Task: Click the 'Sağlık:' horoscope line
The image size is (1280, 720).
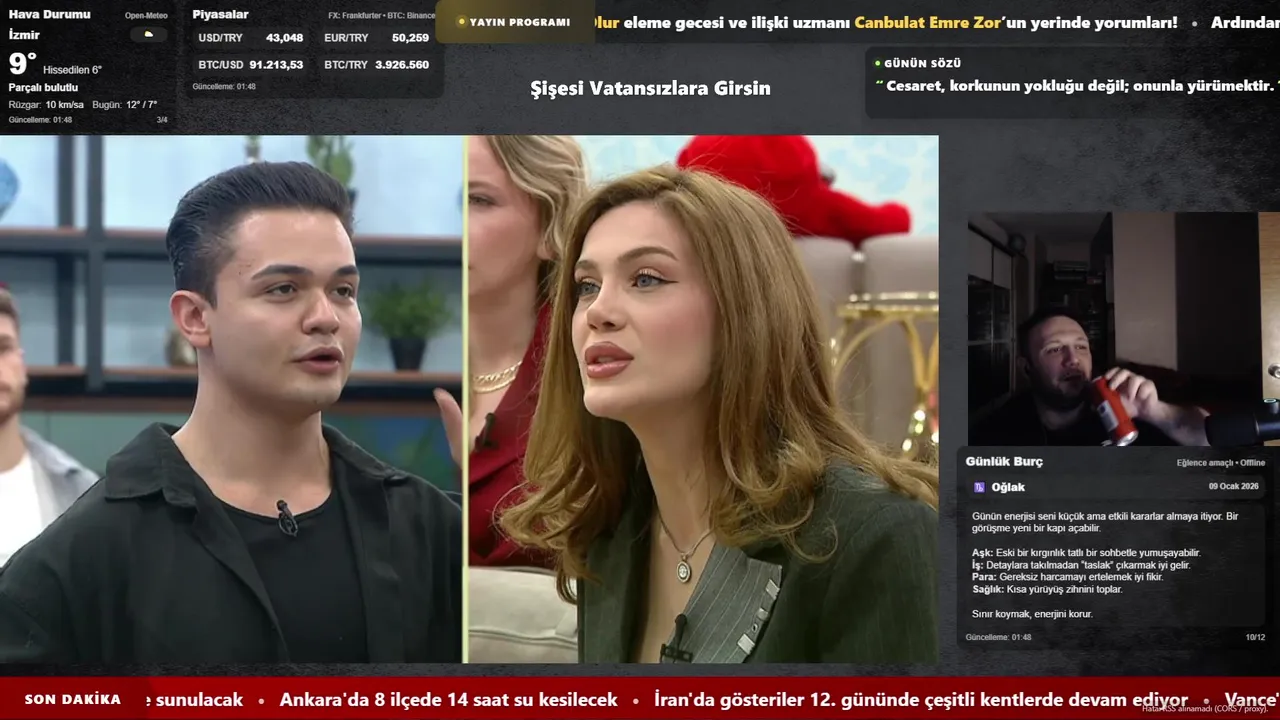Action: coord(1047,589)
